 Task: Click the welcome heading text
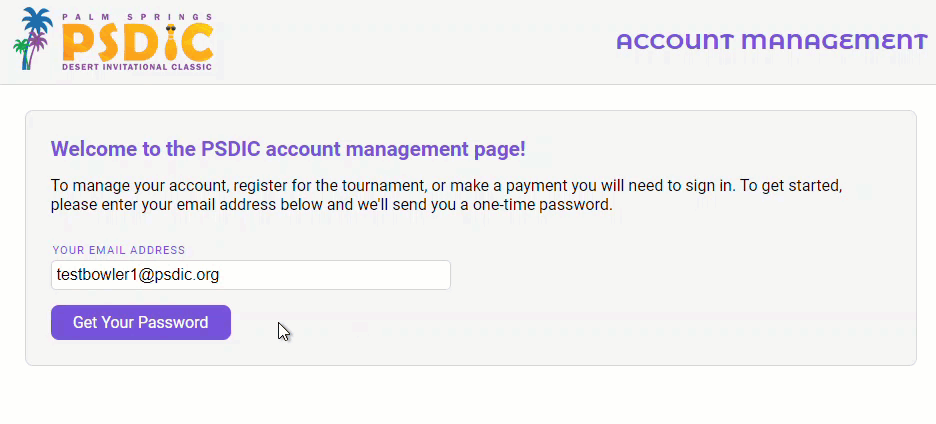(x=288, y=149)
